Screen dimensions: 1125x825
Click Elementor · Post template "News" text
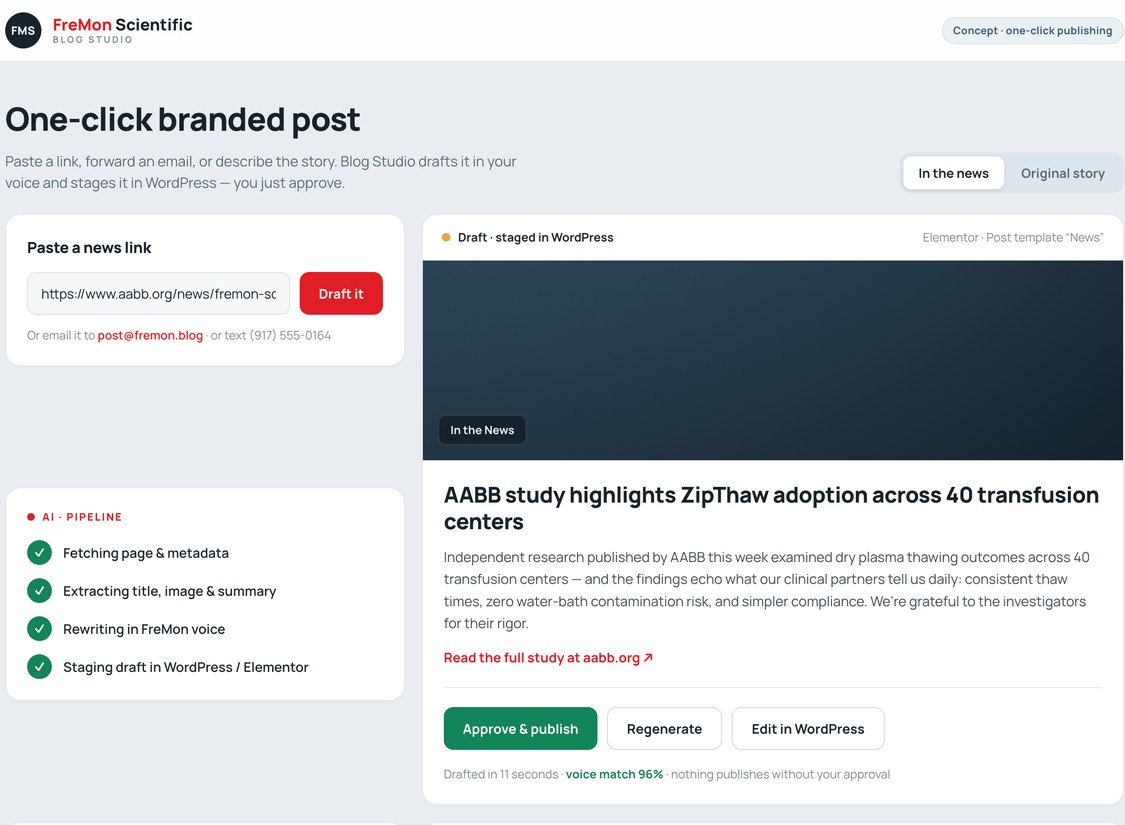coord(1013,237)
